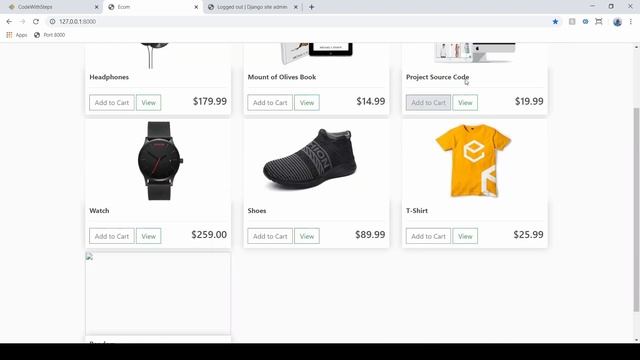Click the T-Shirt product title
Screen dimensions: 640x360
(x=417, y=211)
